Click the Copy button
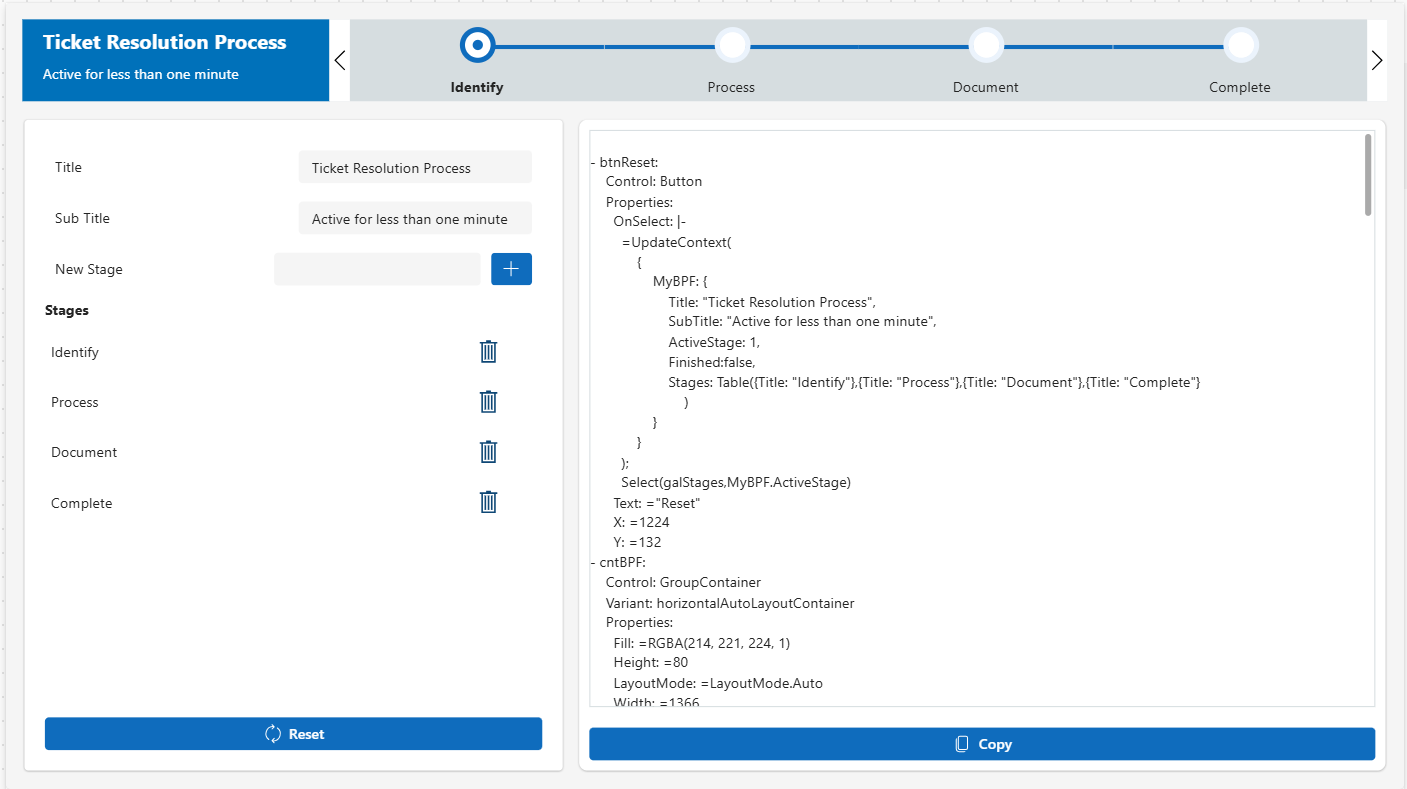 982,744
